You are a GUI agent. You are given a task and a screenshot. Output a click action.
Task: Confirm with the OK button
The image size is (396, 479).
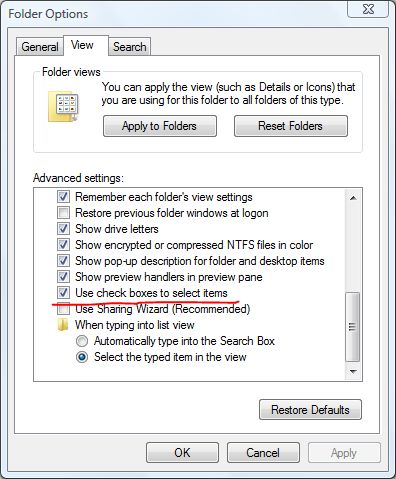click(x=182, y=453)
